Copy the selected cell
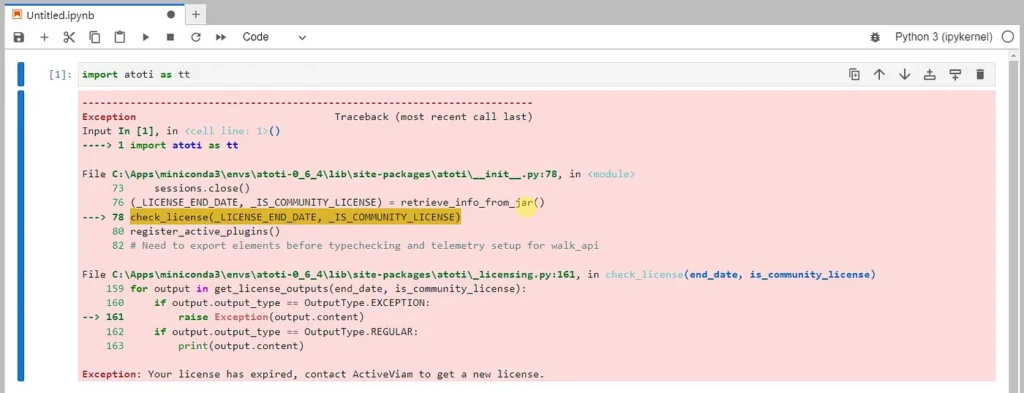Image resolution: width=1024 pixels, height=393 pixels. click(x=95, y=37)
